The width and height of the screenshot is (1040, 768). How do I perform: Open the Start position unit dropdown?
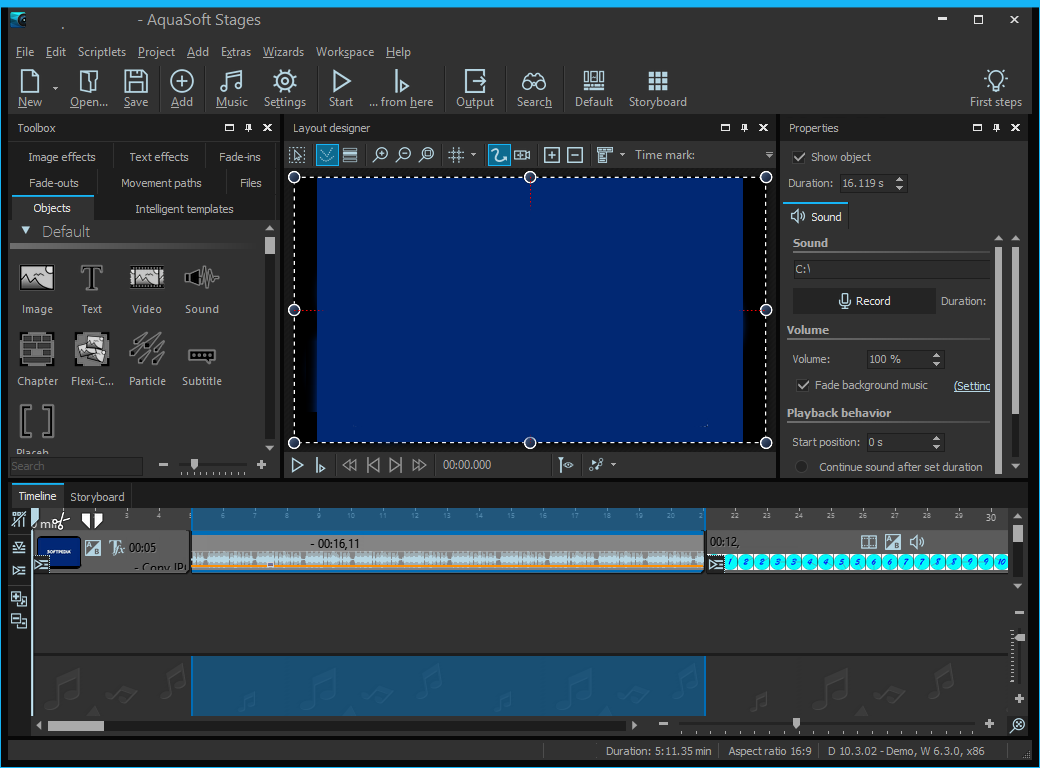pyautogui.click(x=937, y=441)
